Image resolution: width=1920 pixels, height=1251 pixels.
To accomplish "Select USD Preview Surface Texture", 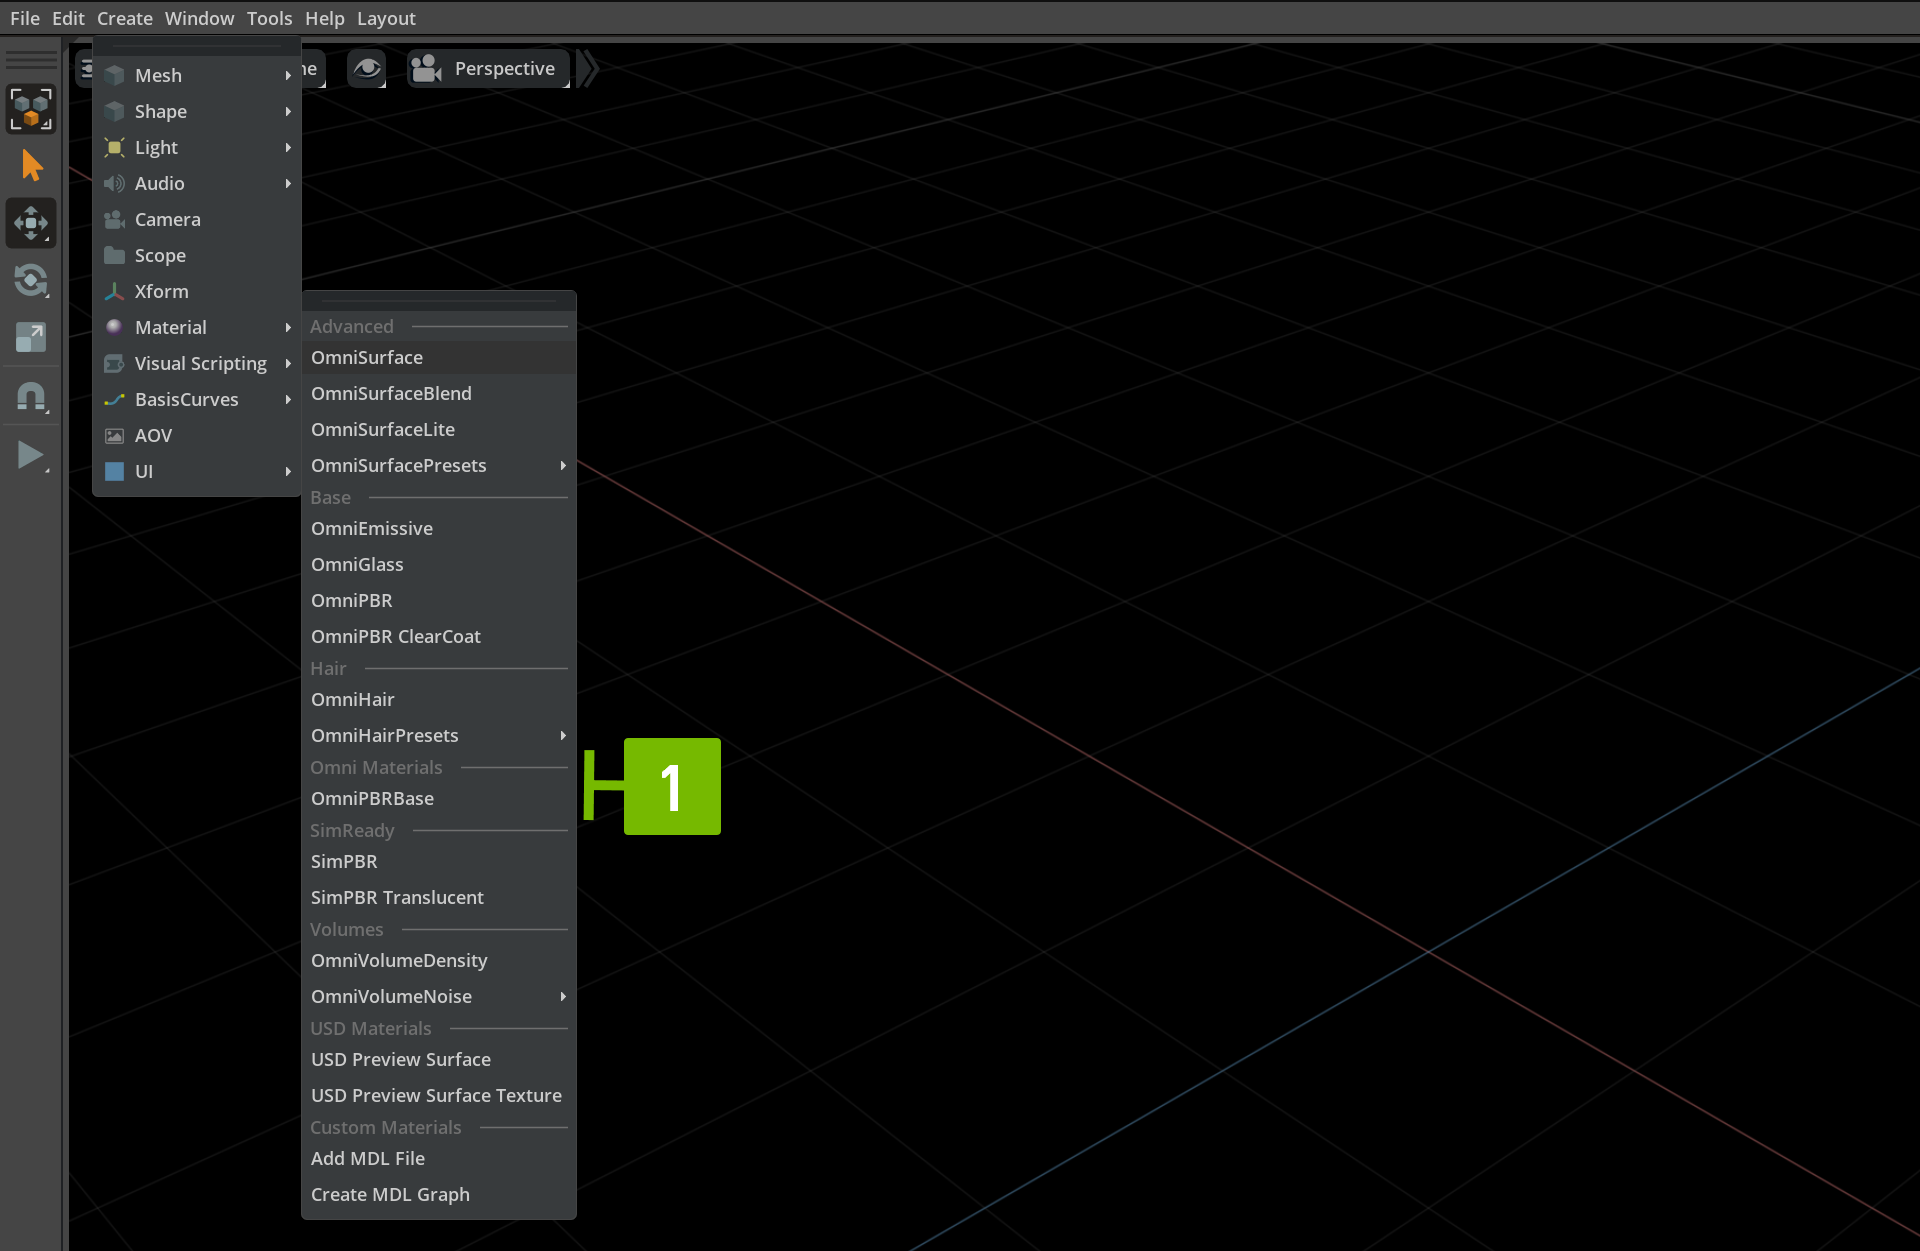I will tap(439, 1095).
